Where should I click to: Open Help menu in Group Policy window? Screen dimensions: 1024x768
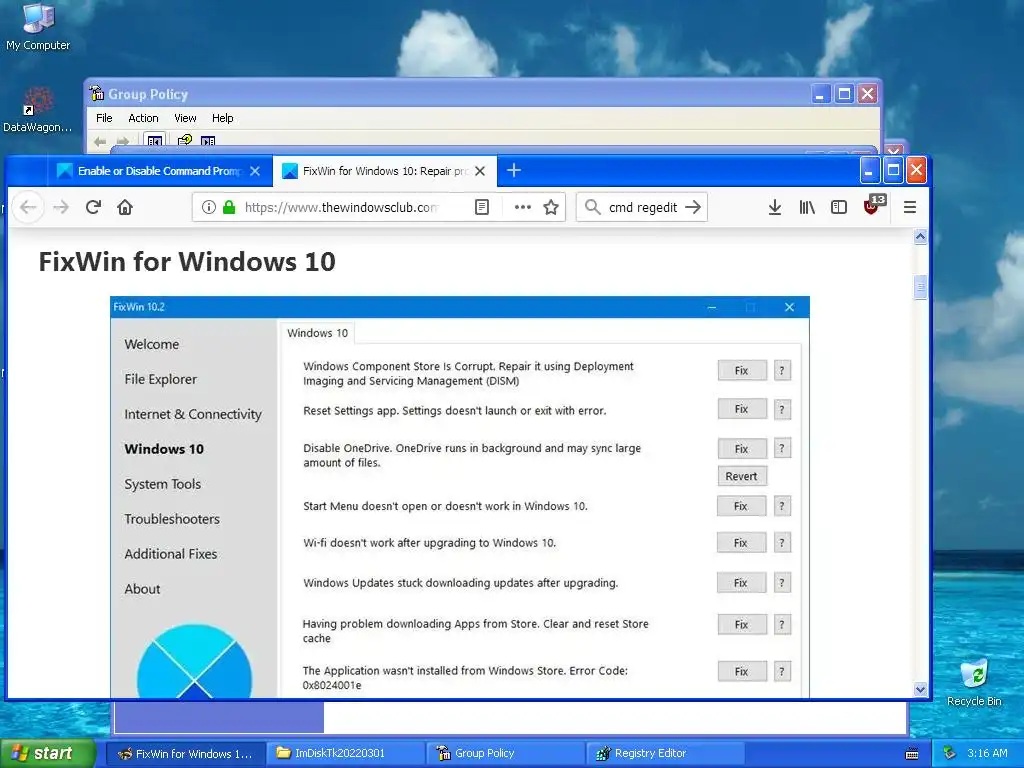pos(222,118)
